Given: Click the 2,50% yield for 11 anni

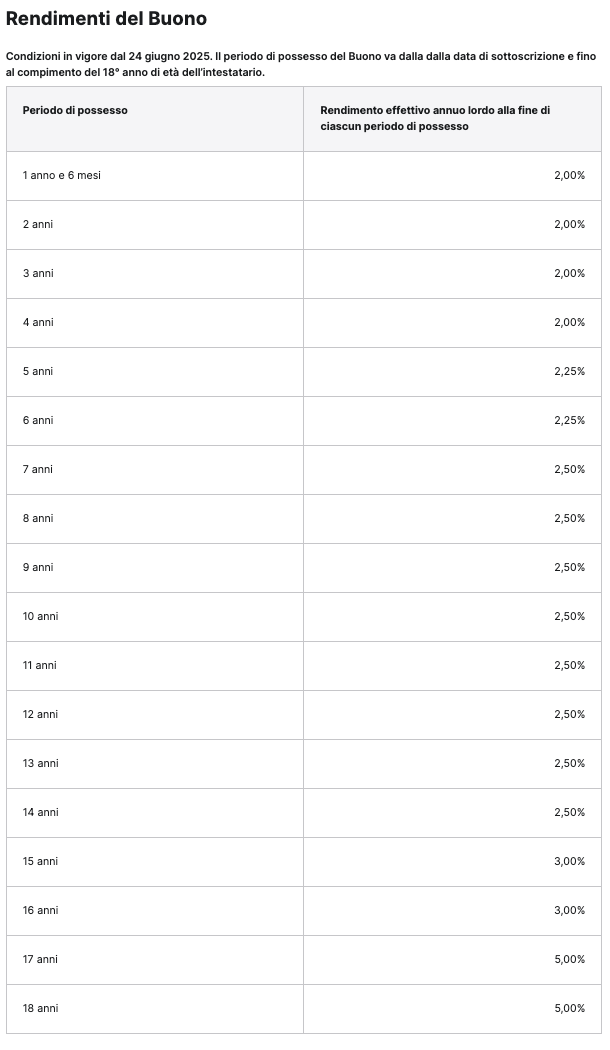Looking at the screenshot, I should [x=569, y=665].
